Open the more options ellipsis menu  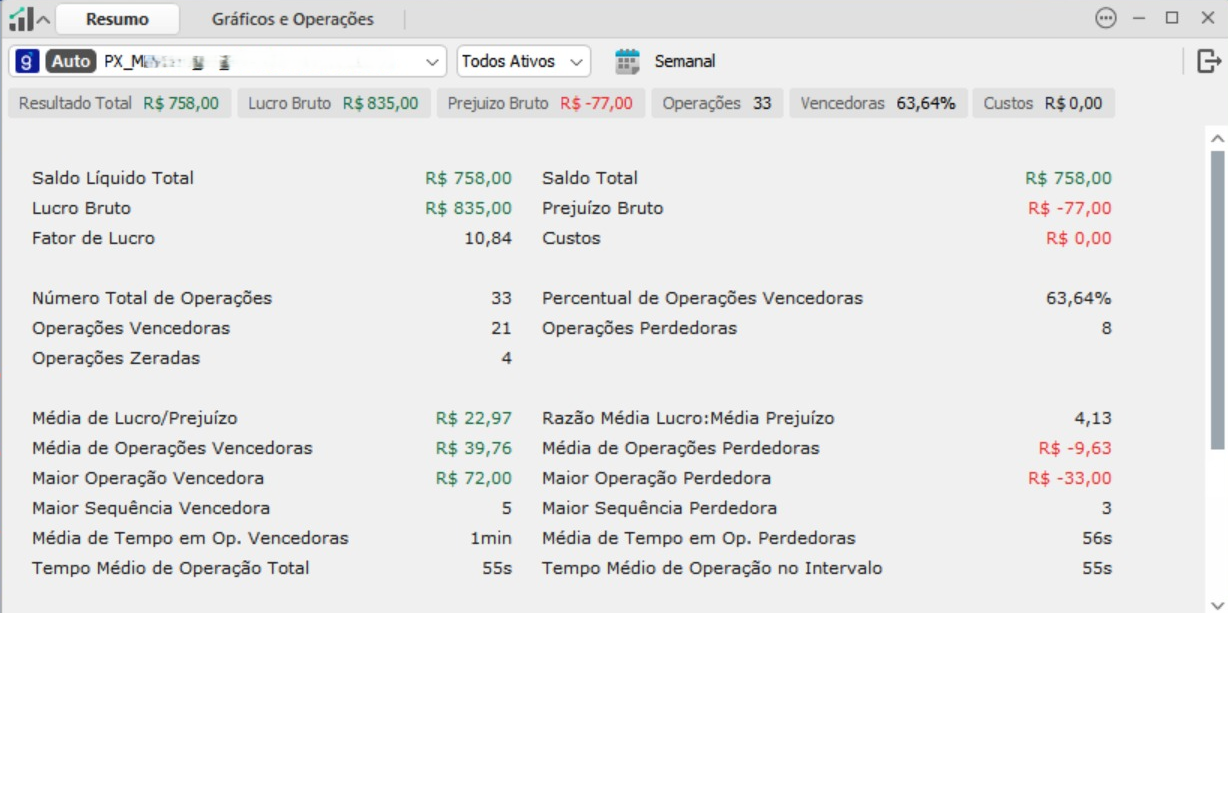coord(1106,18)
